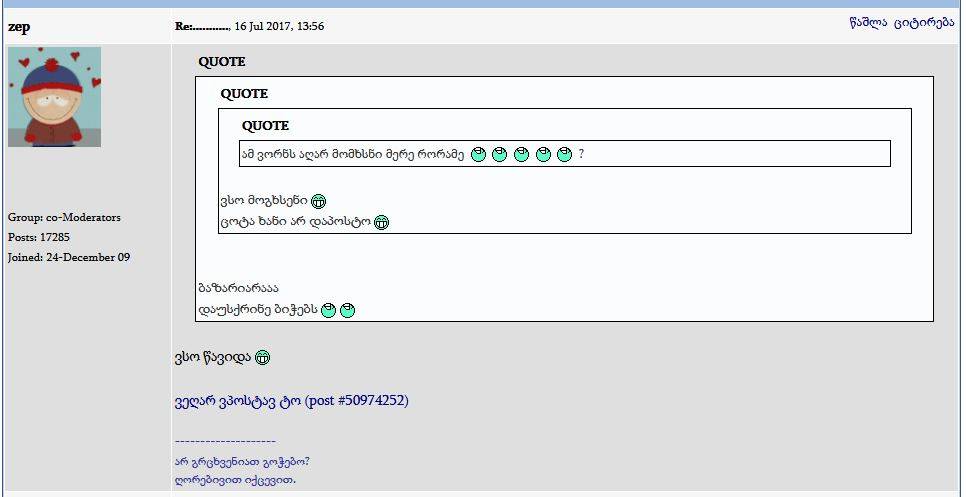Click the second emoticon in innermost quote
The height and width of the screenshot is (497, 966).
pyautogui.click(x=499, y=155)
